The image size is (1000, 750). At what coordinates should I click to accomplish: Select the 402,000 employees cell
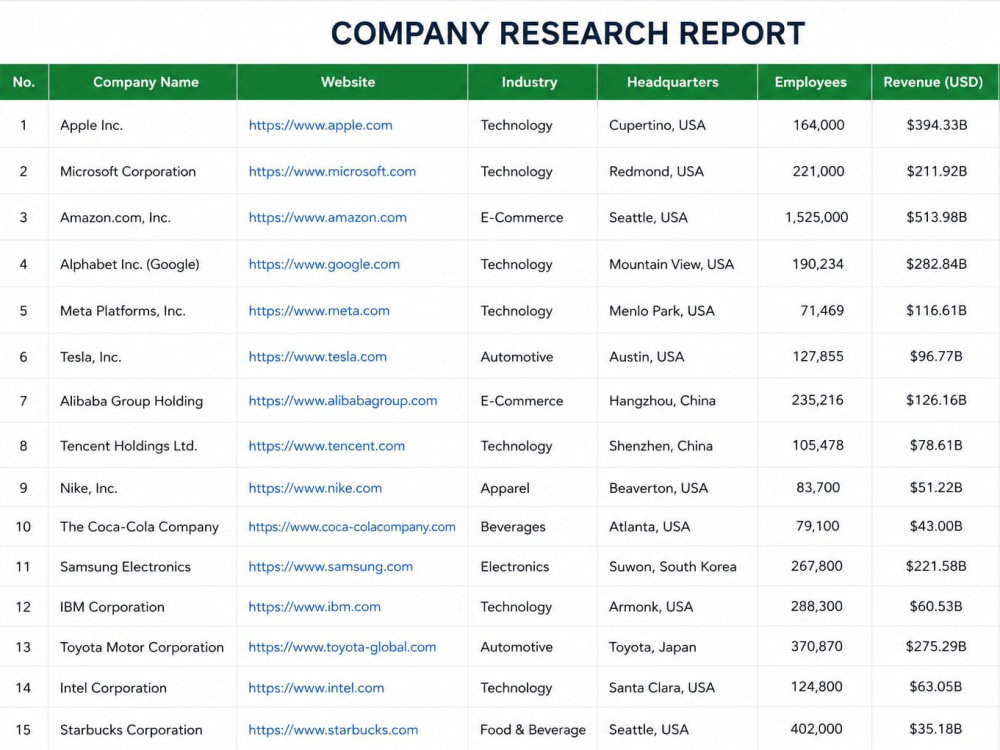click(x=814, y=729)
